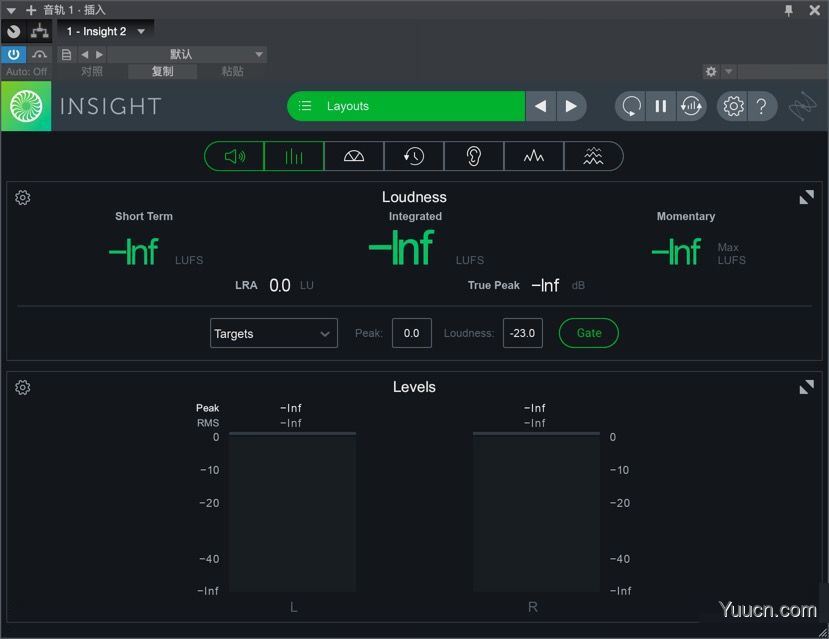Collapse the window menu triangle in title bar
This screenshot has height=639, width=829.
pos(11,10)
